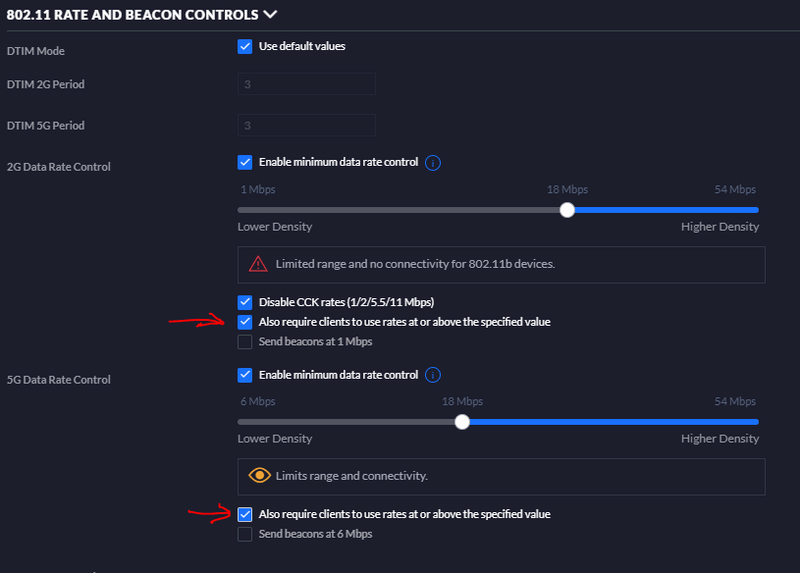
Task: Collapse the 802.11 Rate and Beacon Controls section
Action: tap(269, 15)
